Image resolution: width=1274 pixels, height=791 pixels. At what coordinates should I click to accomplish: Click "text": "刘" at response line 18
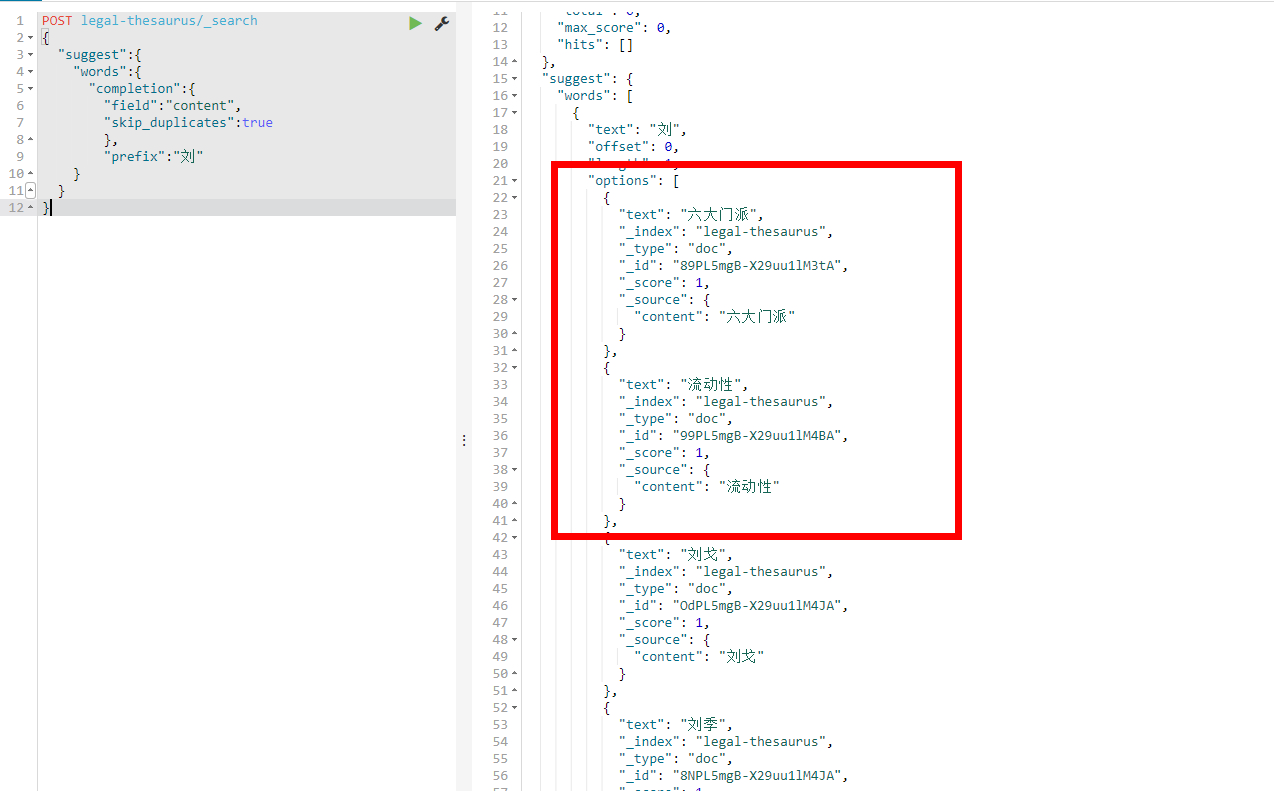[x=638, y=129]
